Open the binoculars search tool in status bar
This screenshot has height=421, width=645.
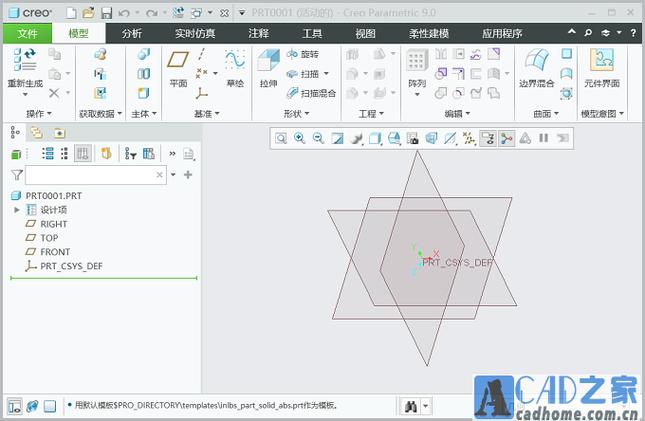click(411, 407)
